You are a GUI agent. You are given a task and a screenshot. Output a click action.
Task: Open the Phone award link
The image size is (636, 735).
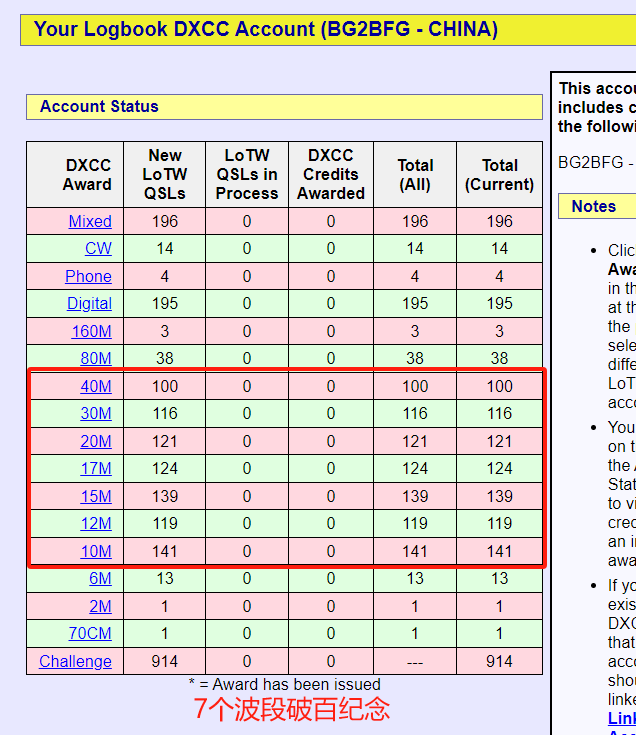tap(88, 276)
